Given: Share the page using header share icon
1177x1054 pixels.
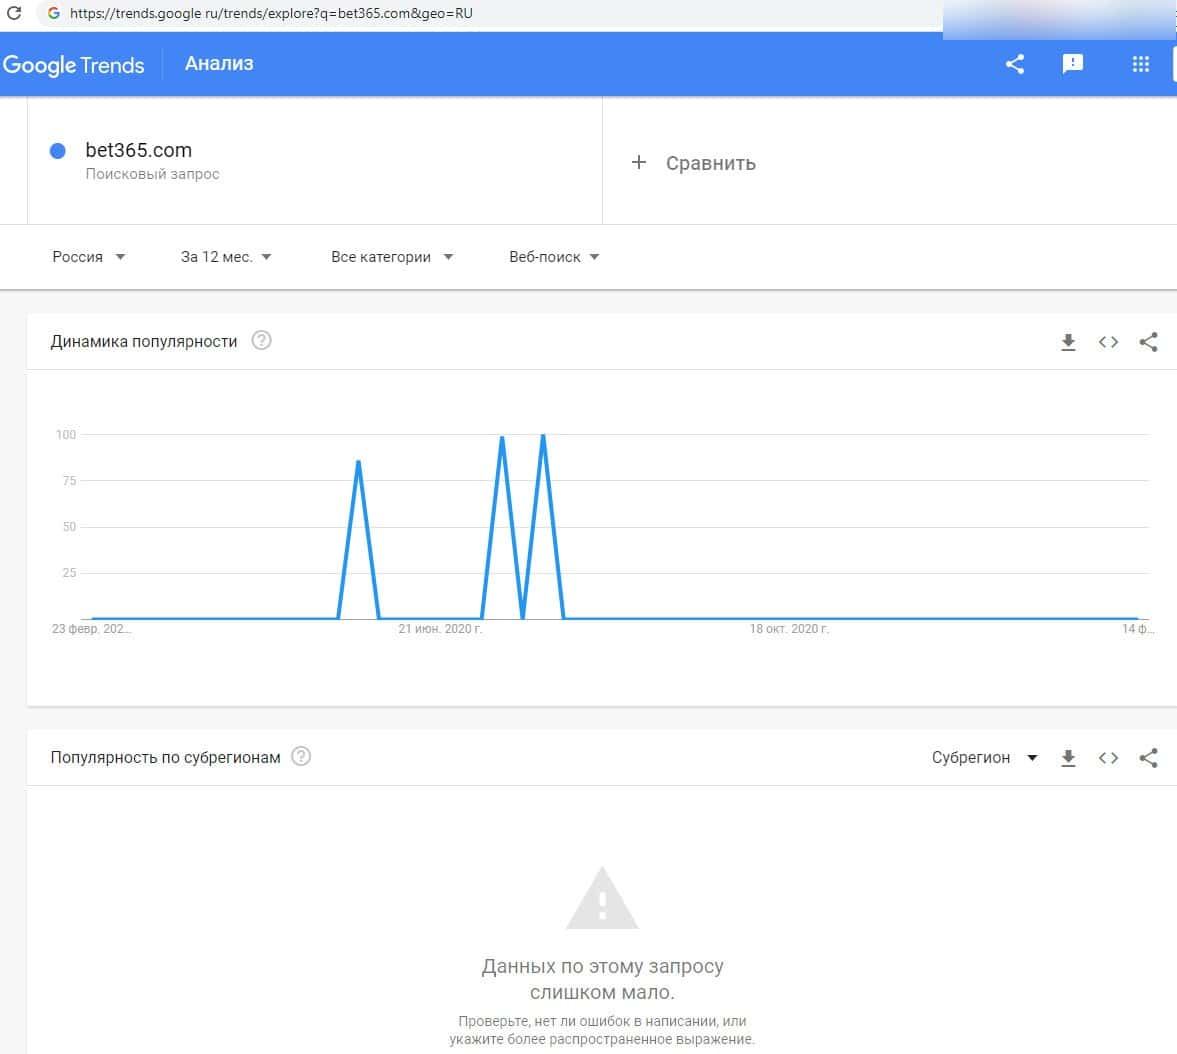Looking at the screenshot, I should click(1015, 64).
